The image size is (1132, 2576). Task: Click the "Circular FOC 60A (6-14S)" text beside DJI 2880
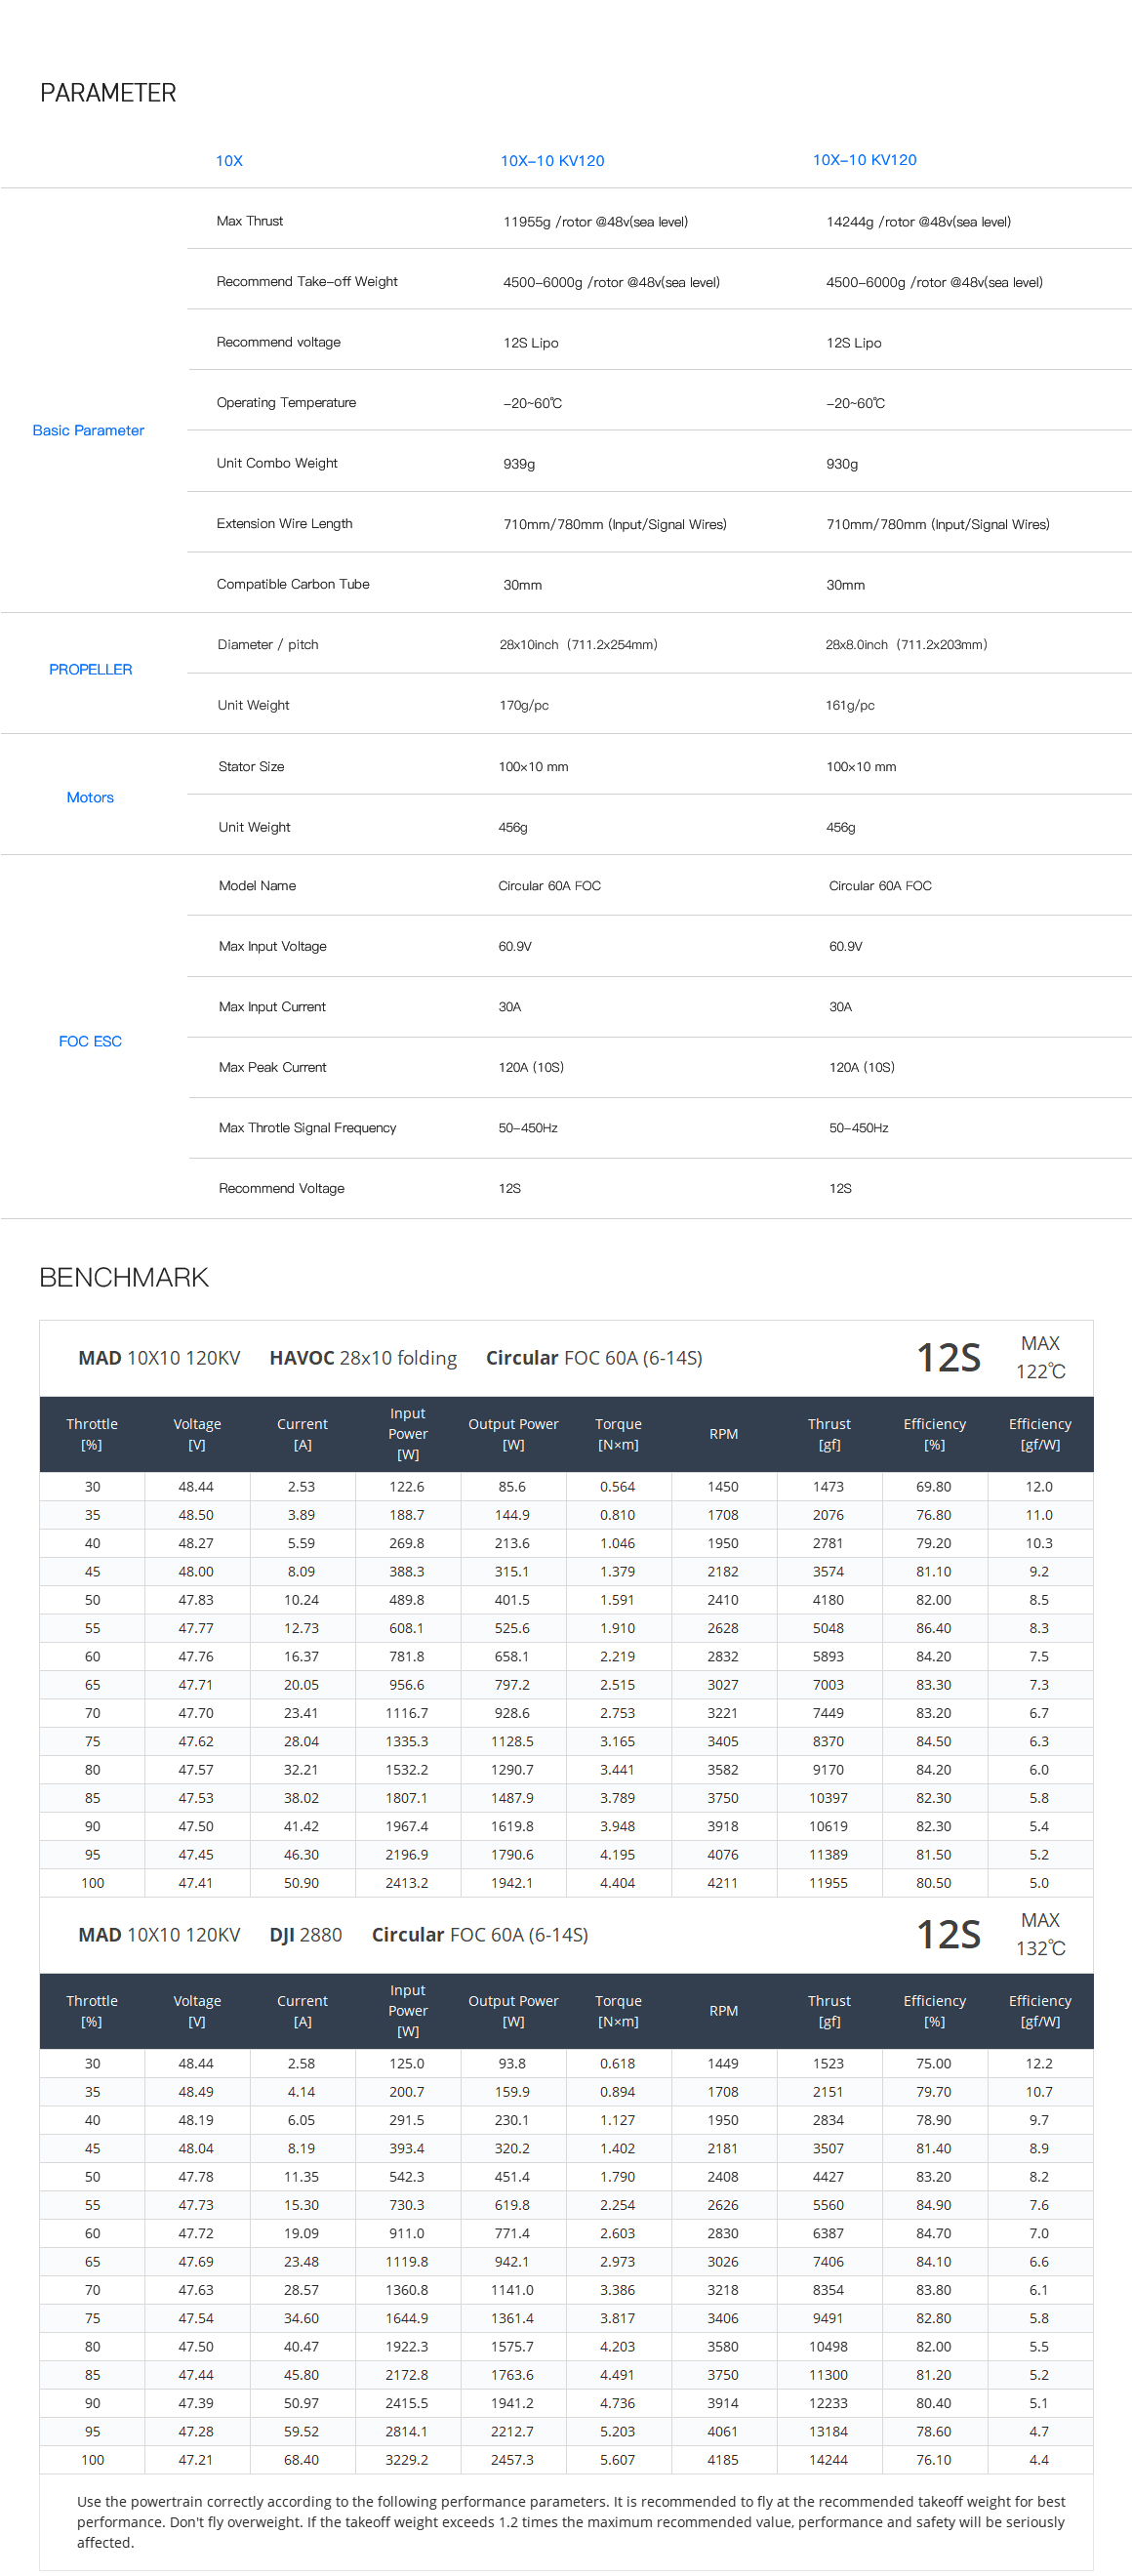(x=480, y=1935)
